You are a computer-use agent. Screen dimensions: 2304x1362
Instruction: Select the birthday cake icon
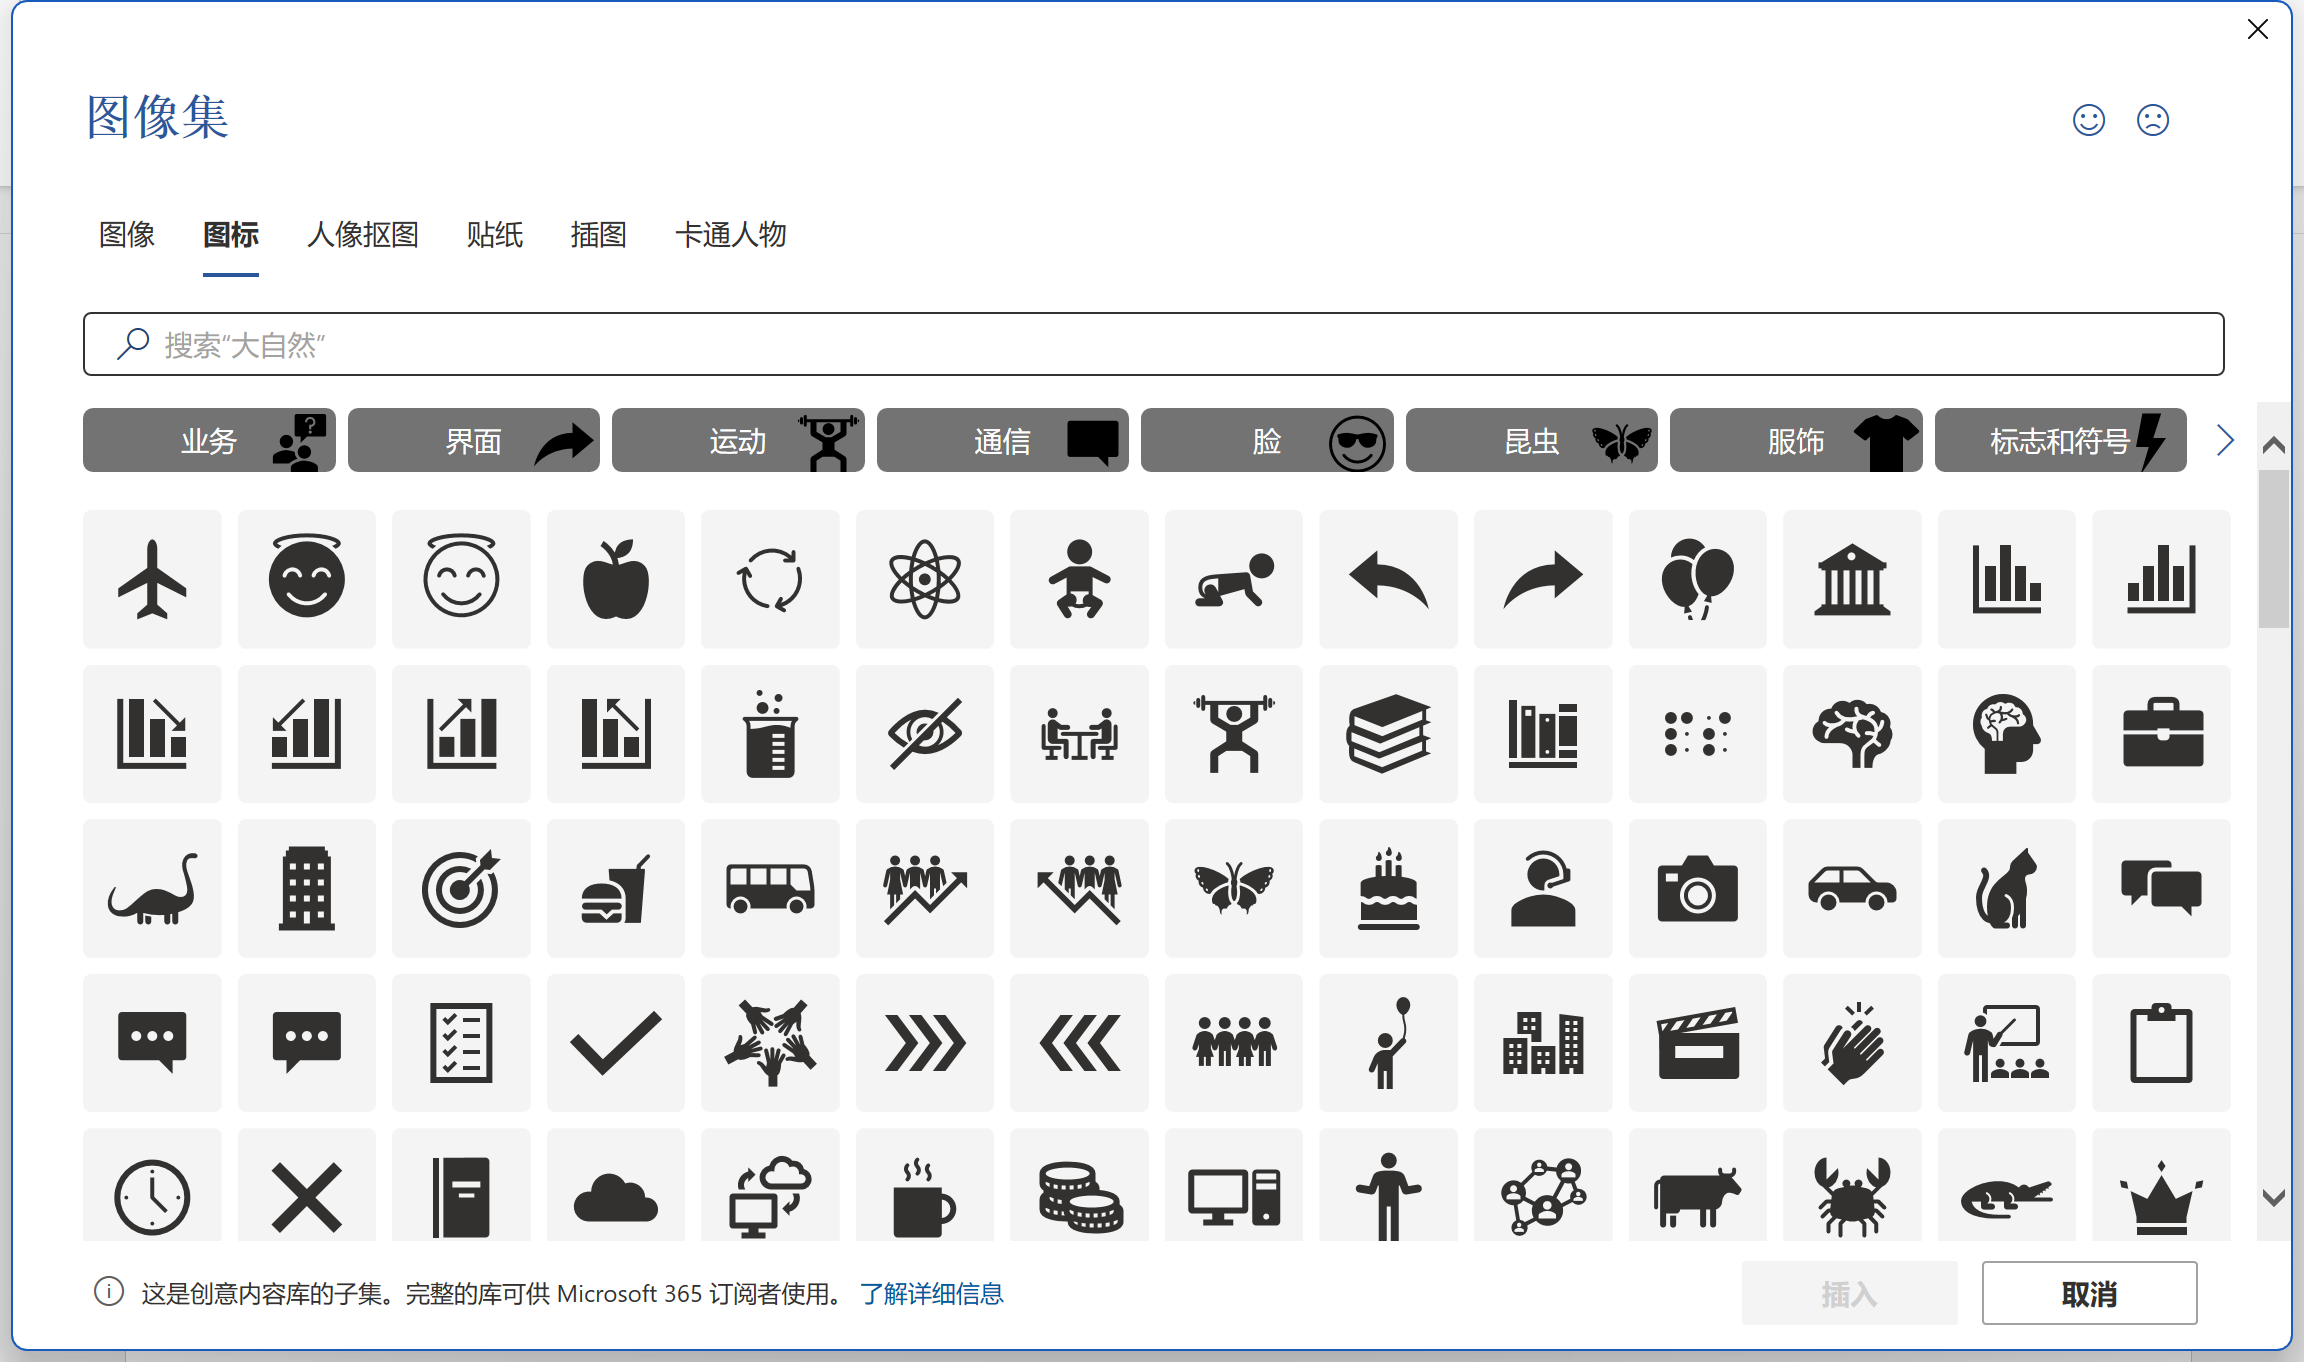coord(1388,888)
